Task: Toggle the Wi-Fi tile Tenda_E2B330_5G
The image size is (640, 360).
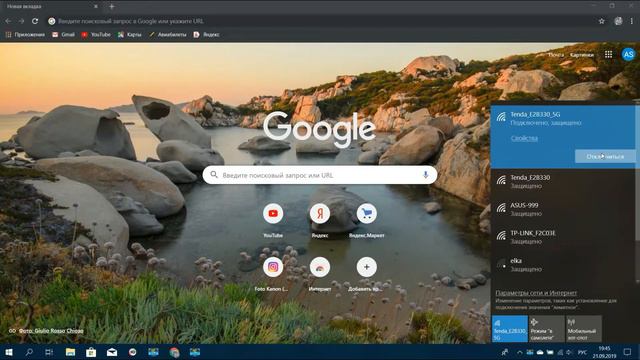Action: (509, 329)
